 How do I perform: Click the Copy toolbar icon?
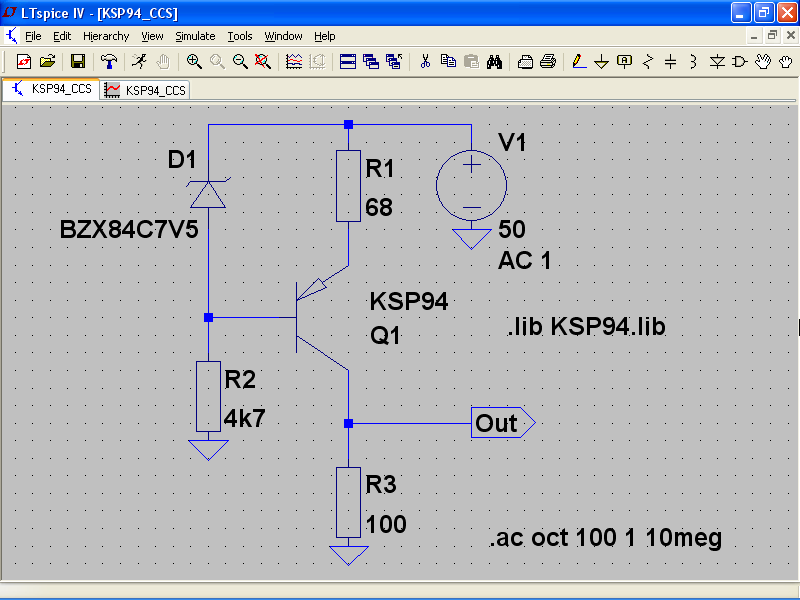(448, 62)
